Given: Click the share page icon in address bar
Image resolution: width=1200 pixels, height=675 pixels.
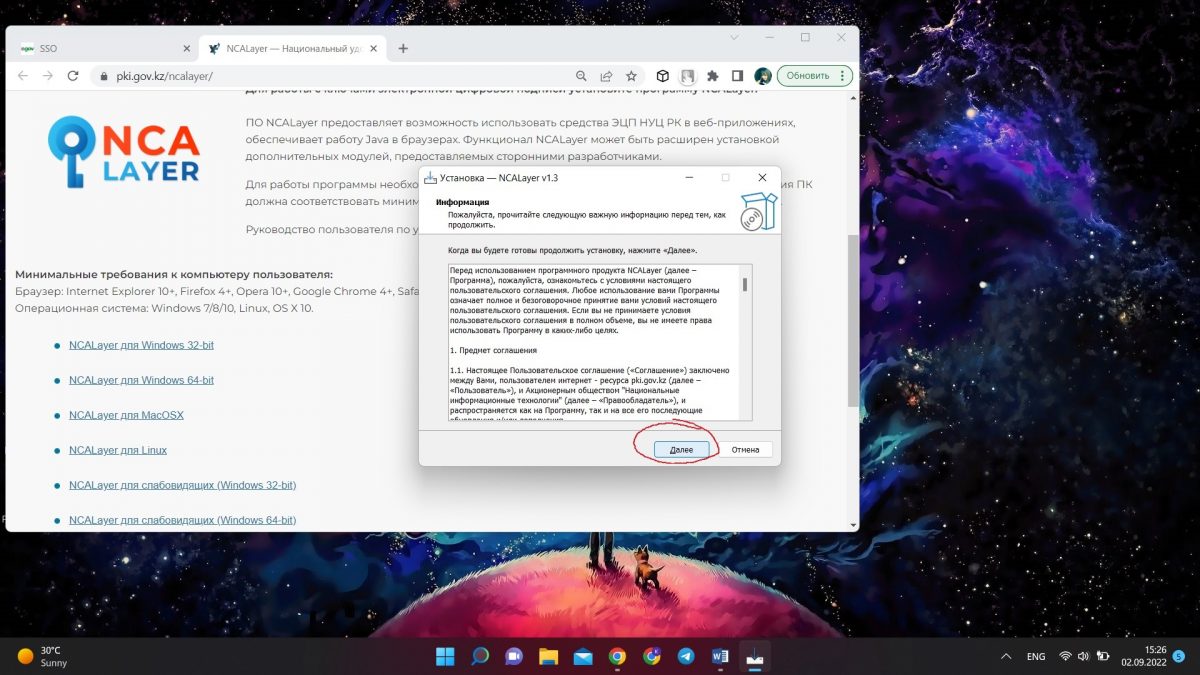Looking at the screenshot, I should pyautogui.click(x=606, y=76).
